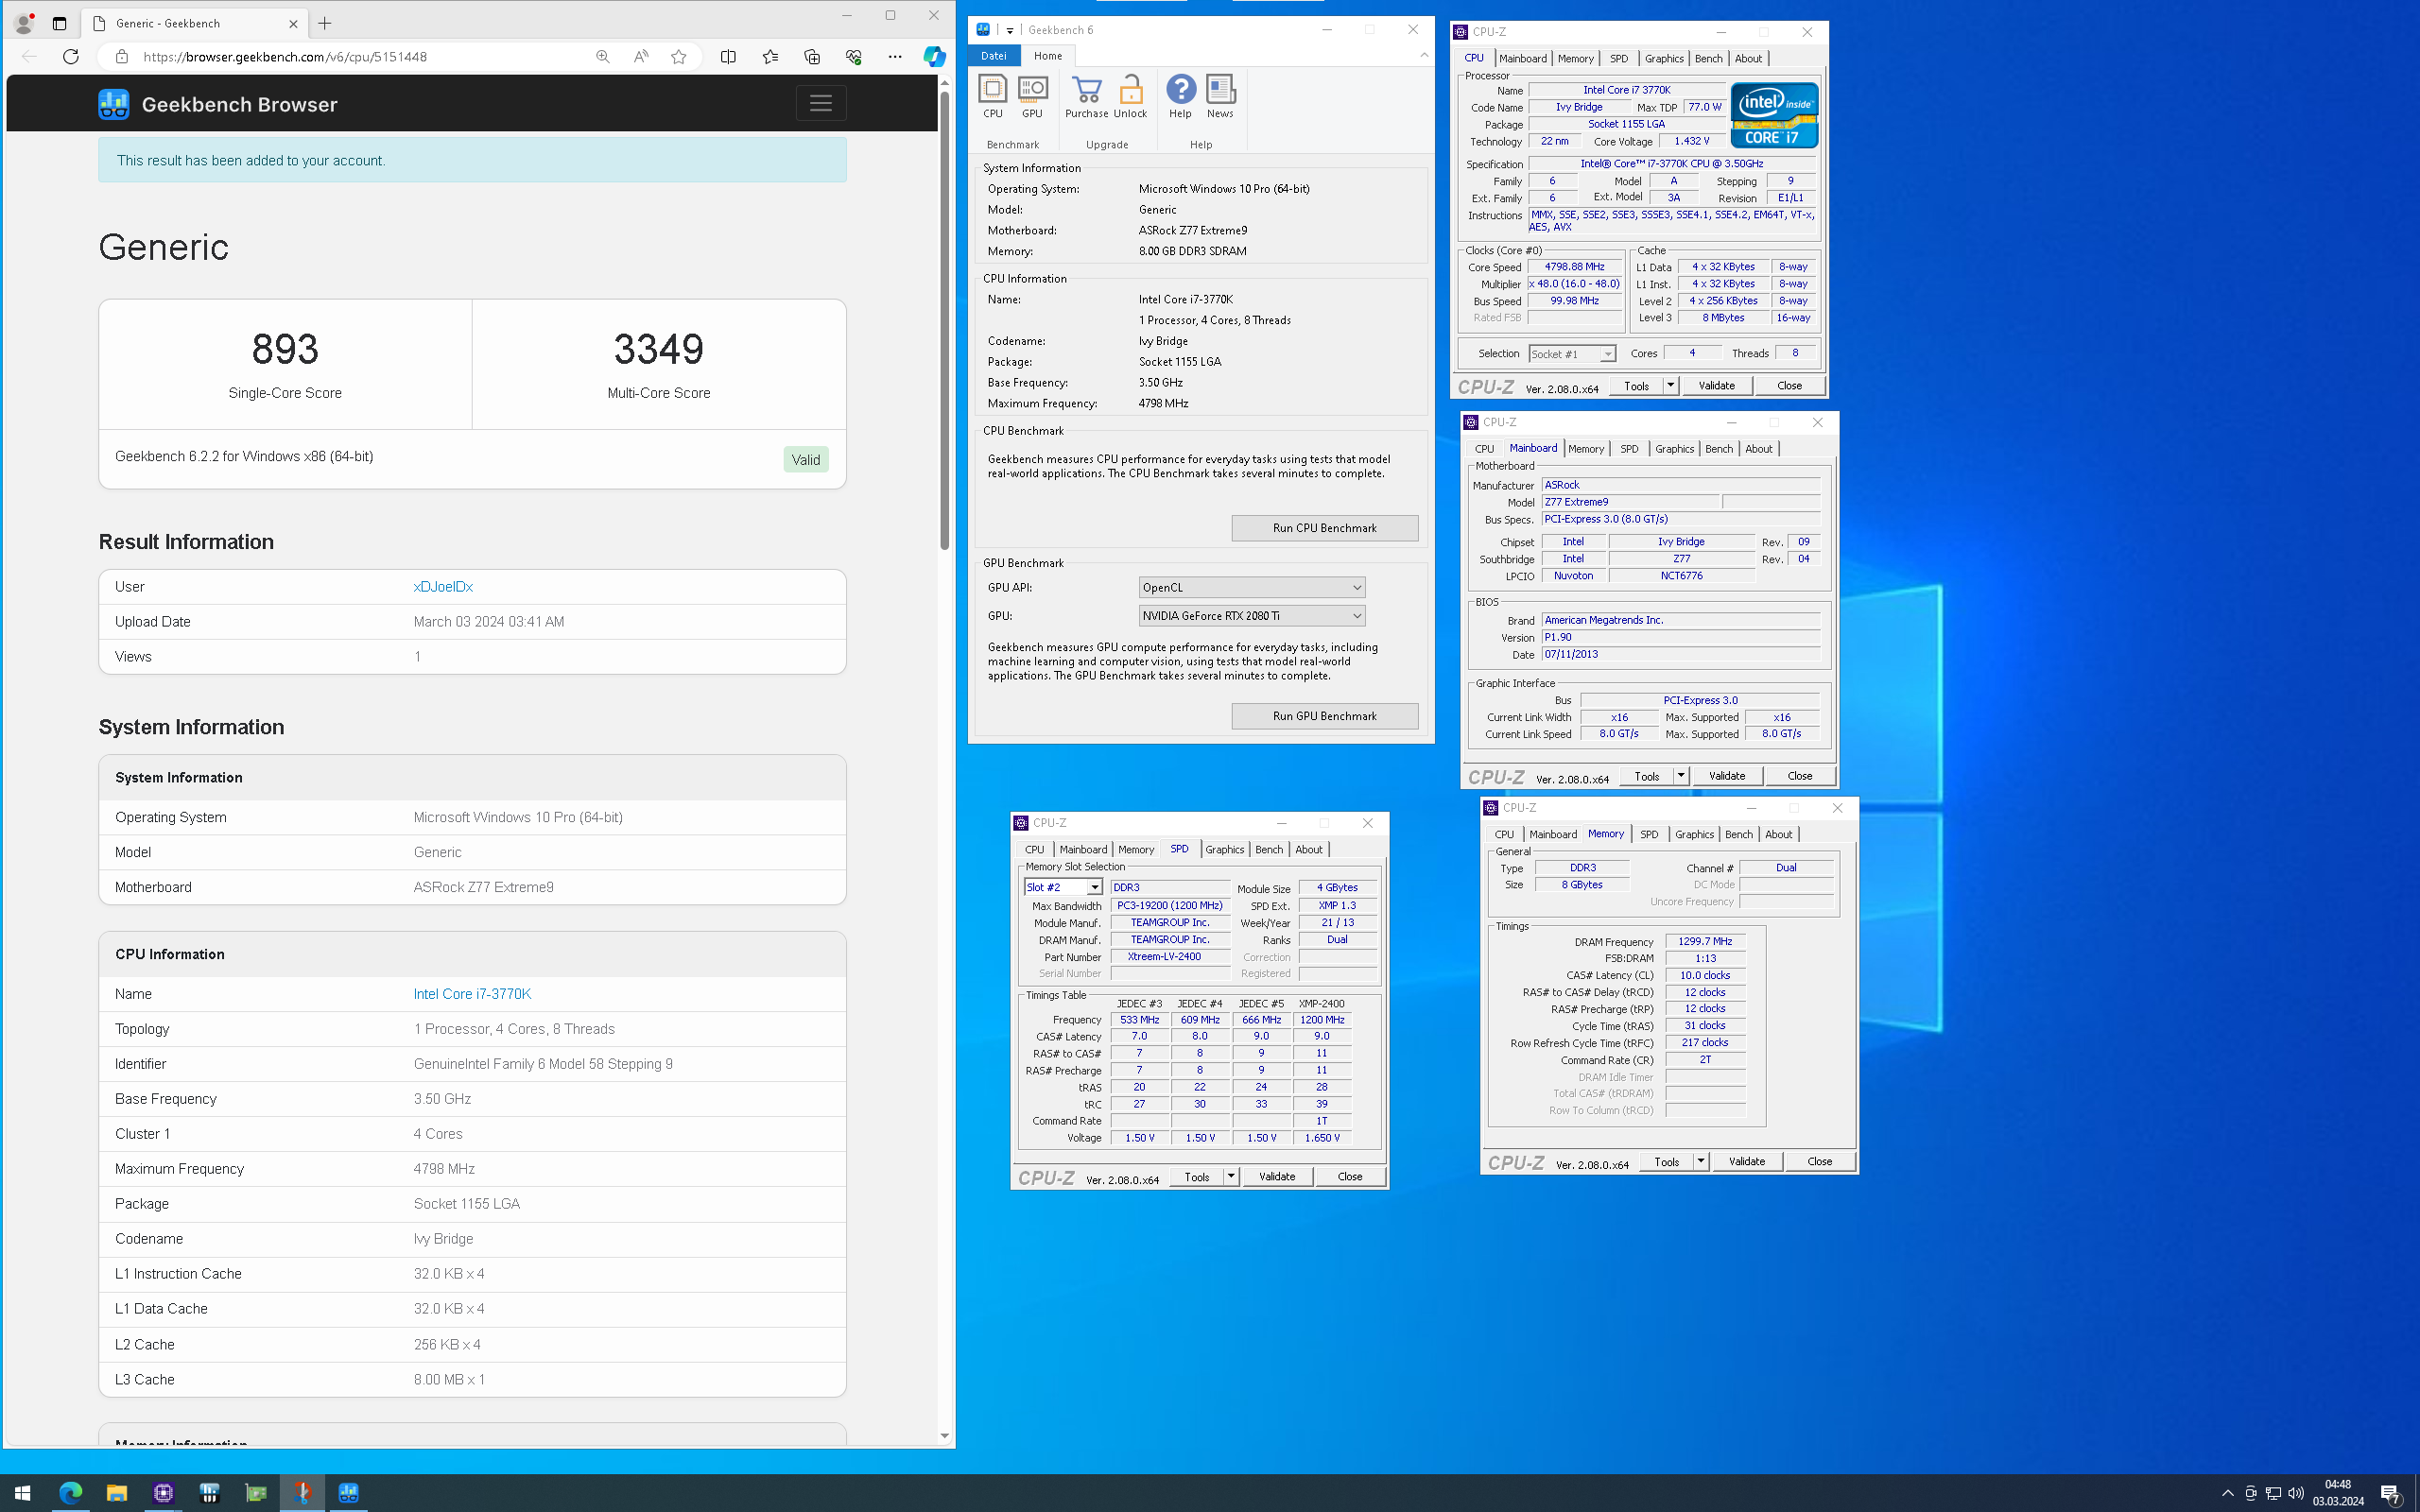Open Tools dropdown arrow in CPU-Z Mainboard window
Screen dimensions: 2420x1512
[x=1680, y=776]
